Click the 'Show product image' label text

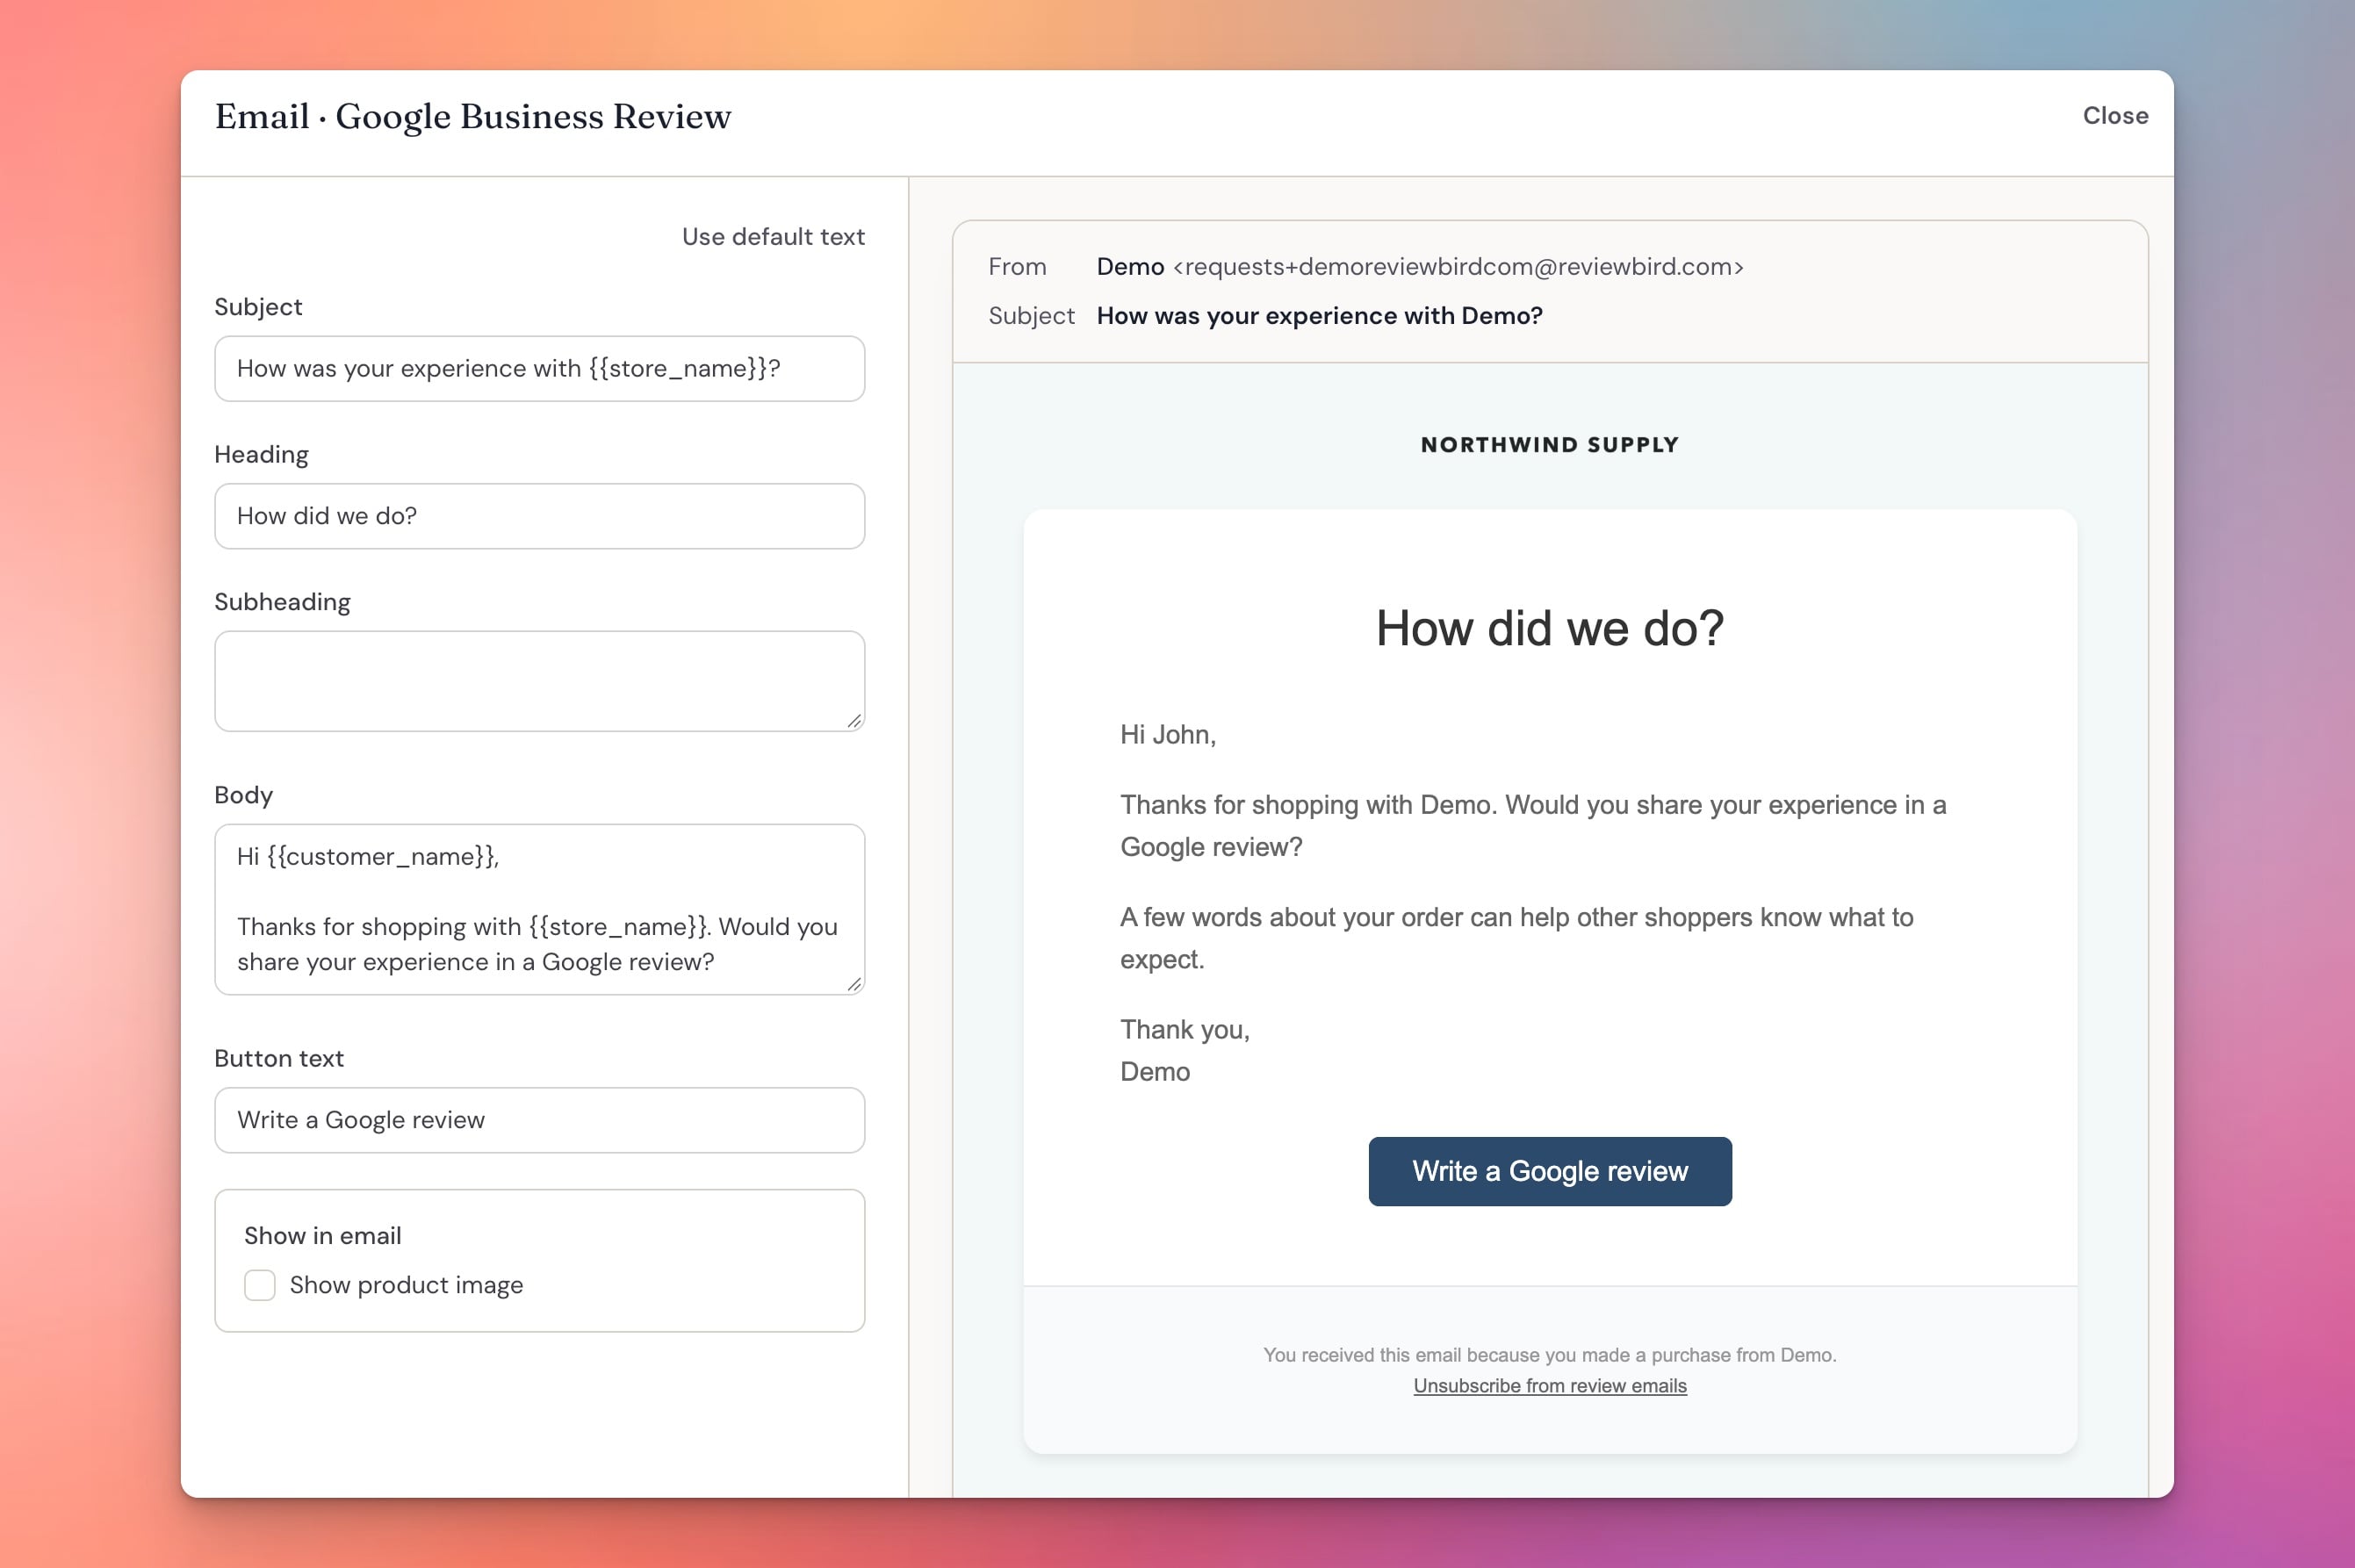(x=406, y=1285)
